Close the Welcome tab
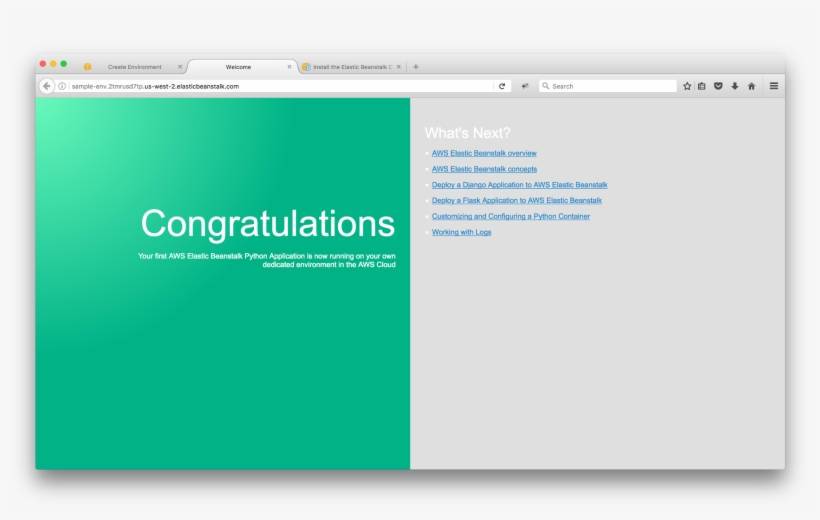This screenshot has height=520, width=820. [x=290, y=67]
